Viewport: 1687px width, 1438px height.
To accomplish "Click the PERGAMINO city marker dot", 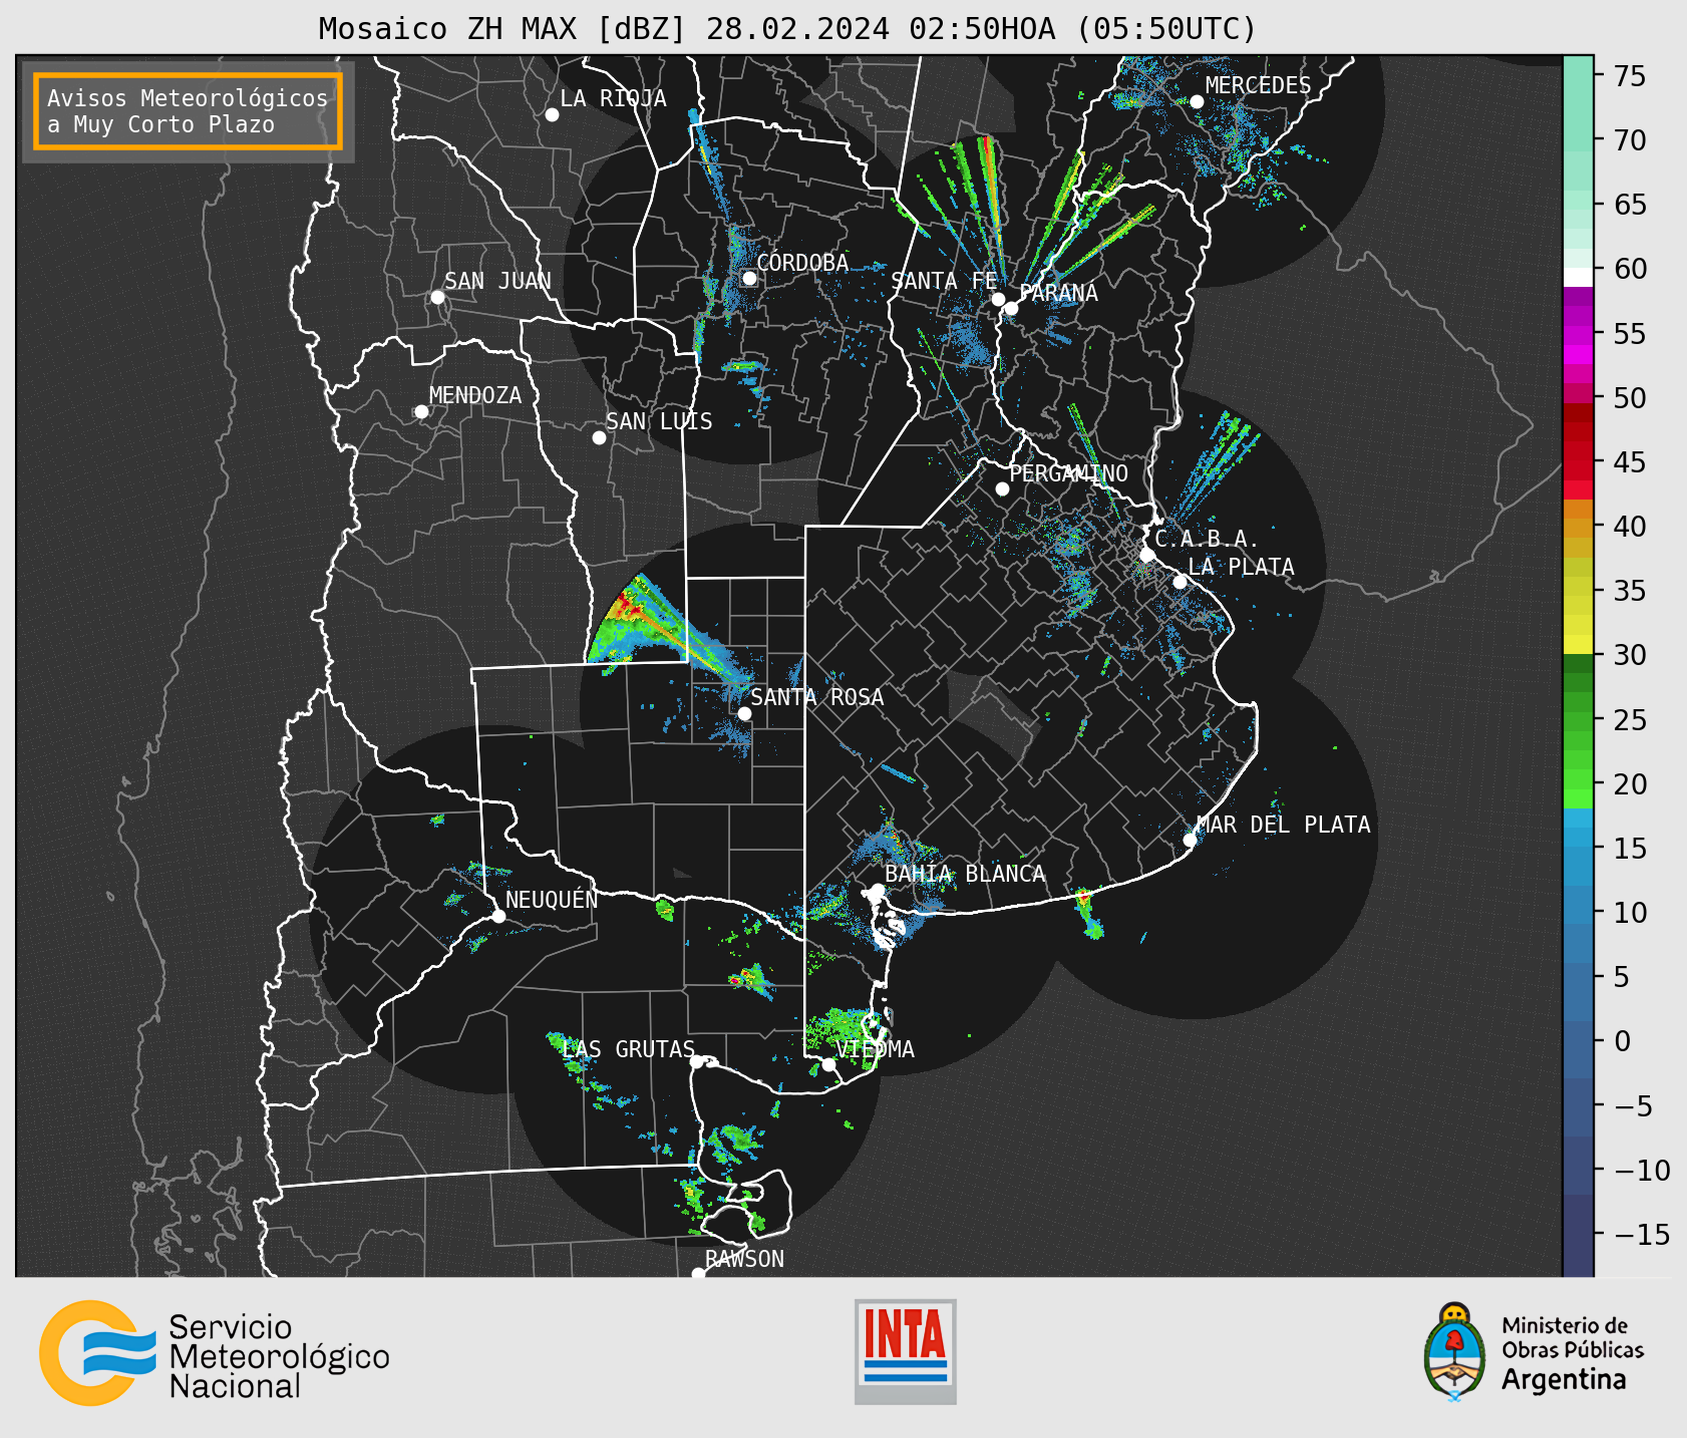I will pos(1002,489).
